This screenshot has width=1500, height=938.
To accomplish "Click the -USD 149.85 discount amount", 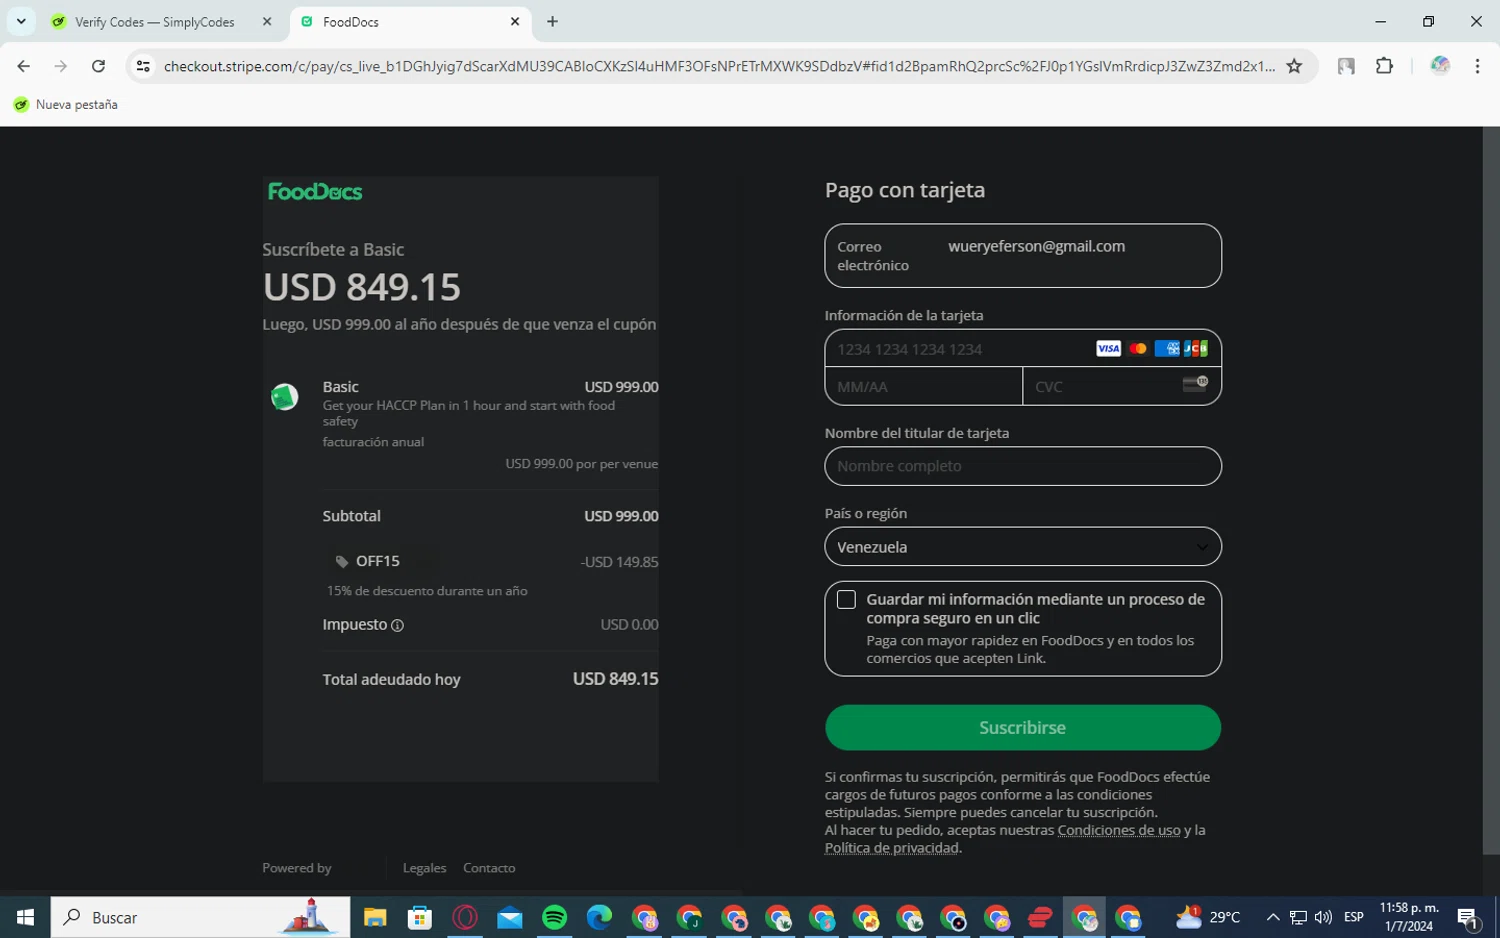I will [x=619, y=562].
